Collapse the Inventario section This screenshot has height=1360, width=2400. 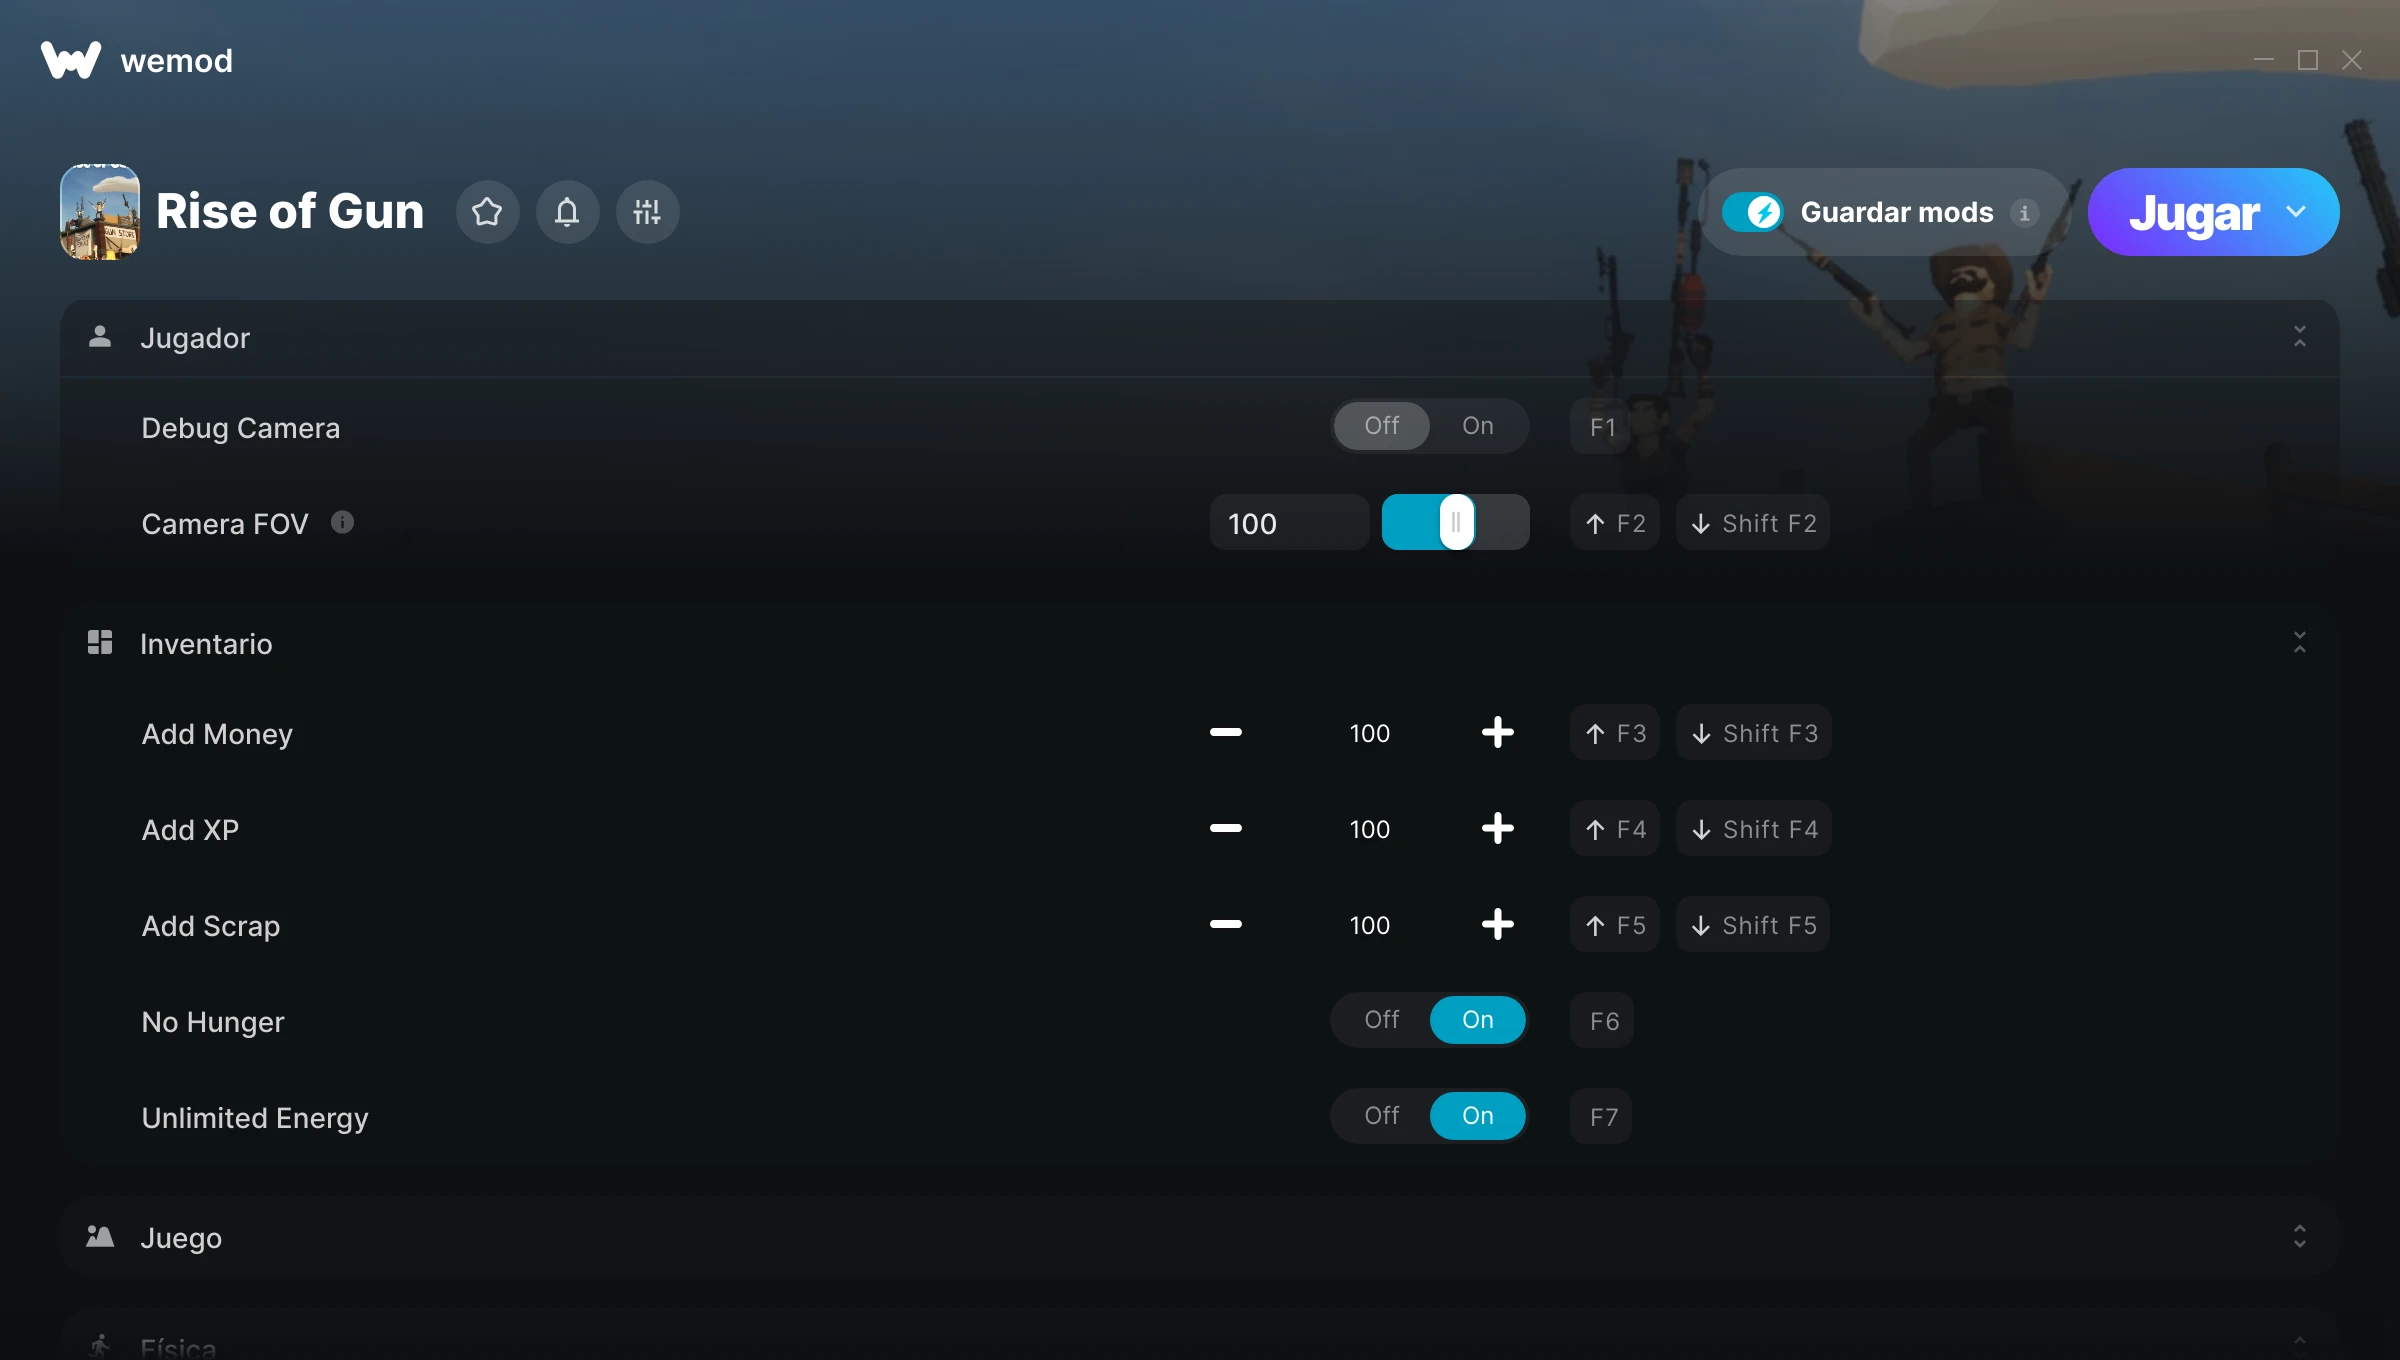click(x=2299, y=643)
